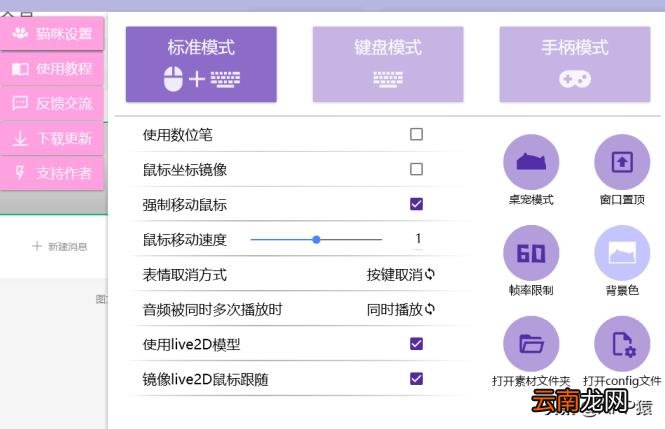Click the book icon beside 使用教程
Image resolution: width=665 pixels, height=429 pixels.
click(20, 69)
